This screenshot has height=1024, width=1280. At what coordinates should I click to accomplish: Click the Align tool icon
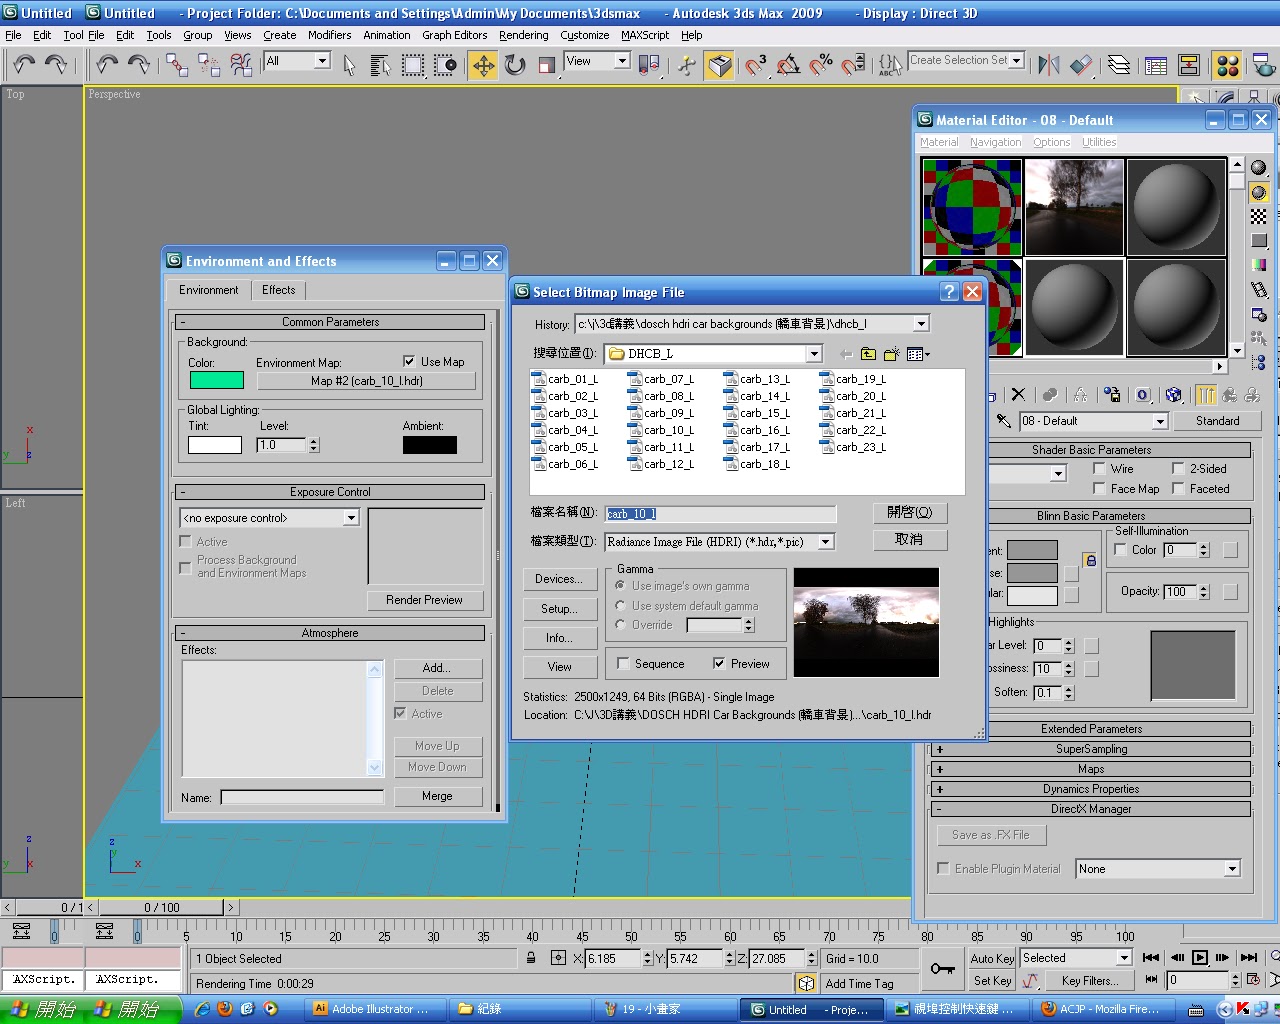(1081, 65)
